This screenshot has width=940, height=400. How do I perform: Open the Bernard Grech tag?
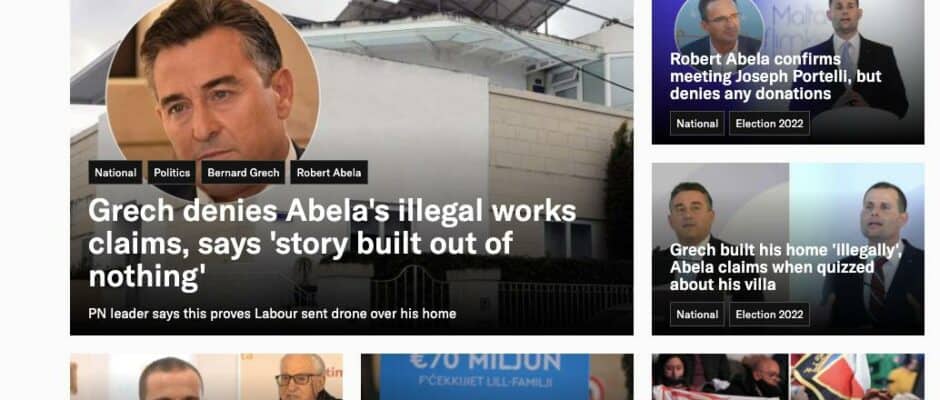tap(243, 173)
